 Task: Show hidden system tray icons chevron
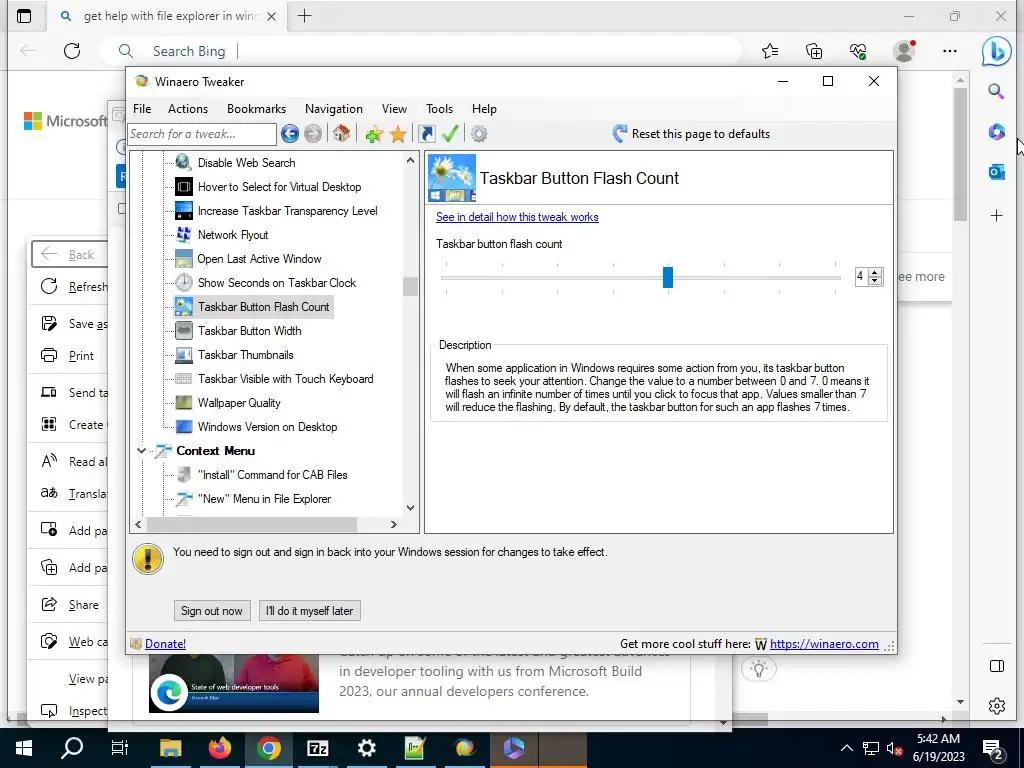pos(846,748)
